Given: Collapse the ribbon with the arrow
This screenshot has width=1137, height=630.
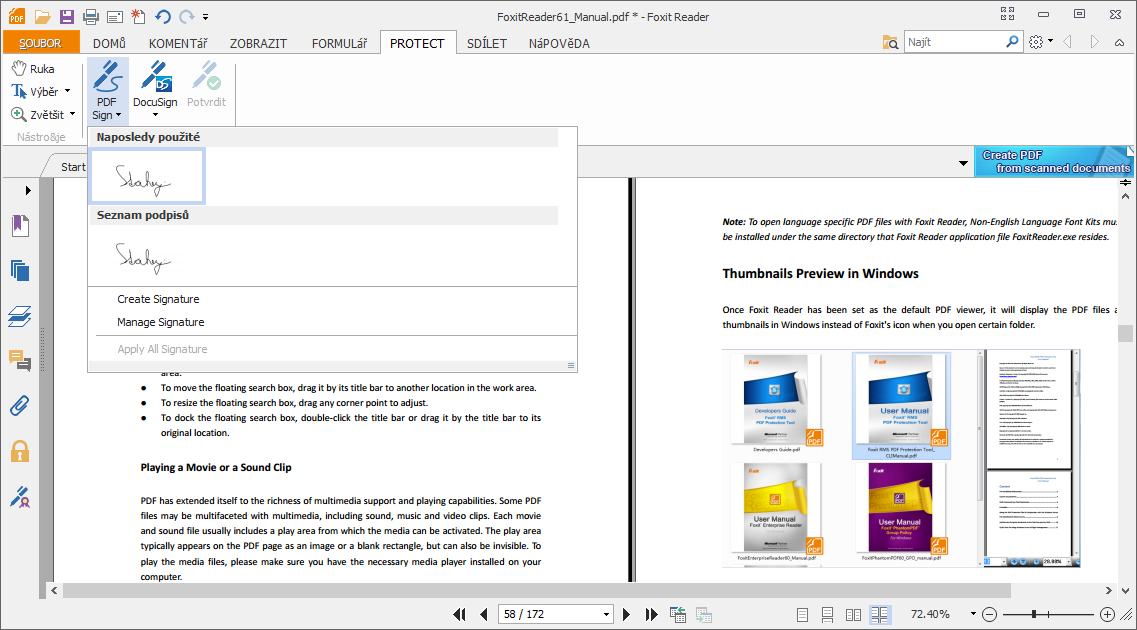Looking at the screenshot, I should tap(1120, 43).
